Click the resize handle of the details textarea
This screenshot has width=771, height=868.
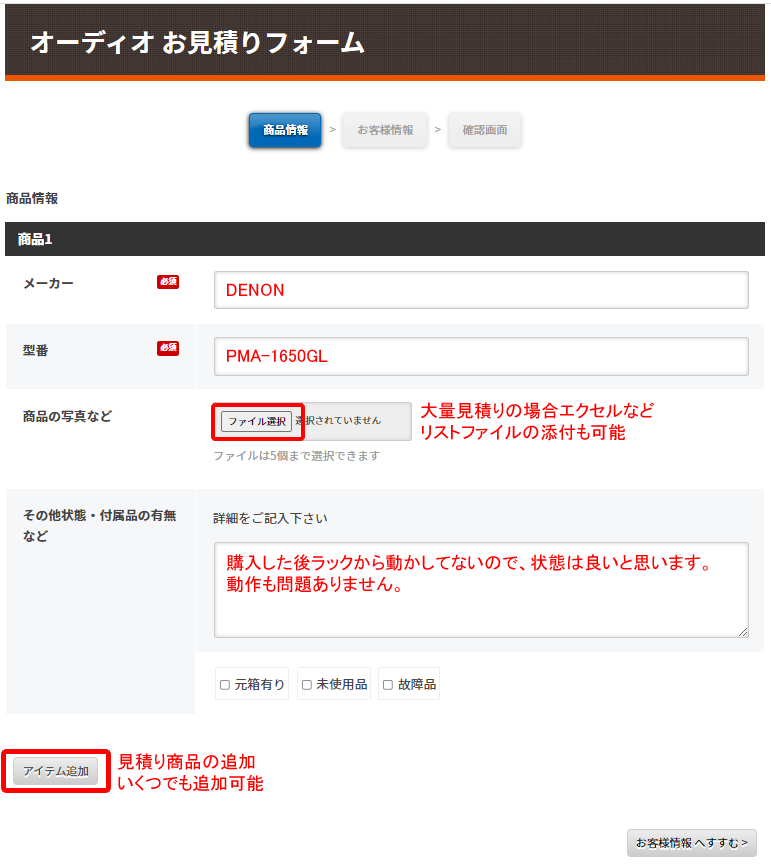pos(743,632)
